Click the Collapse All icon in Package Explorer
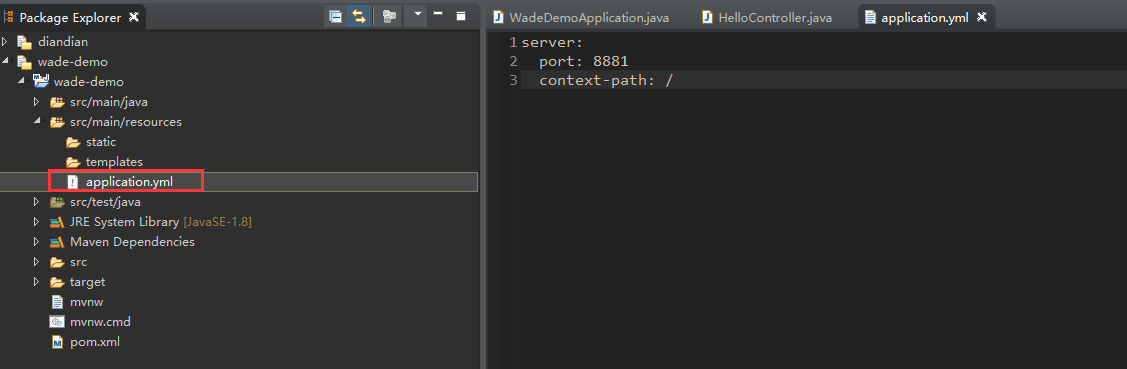 click(x=335, y=17)
